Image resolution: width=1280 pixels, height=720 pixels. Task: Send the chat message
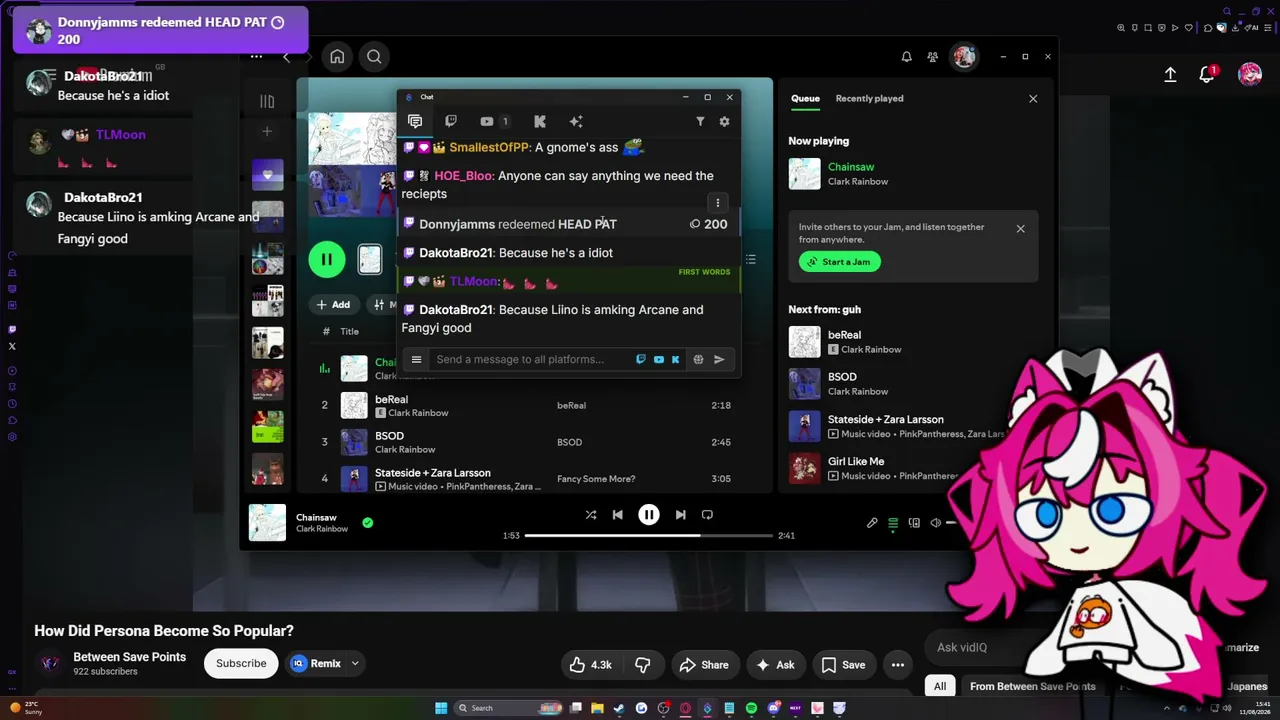(719, 360)
